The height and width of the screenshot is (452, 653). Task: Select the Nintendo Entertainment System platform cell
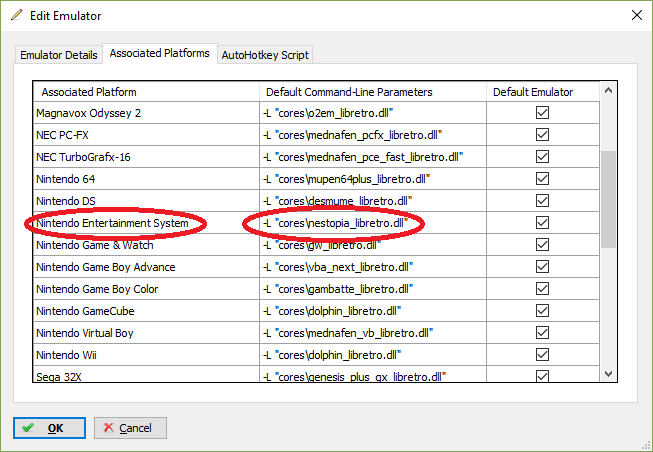(x=146, y=223)
